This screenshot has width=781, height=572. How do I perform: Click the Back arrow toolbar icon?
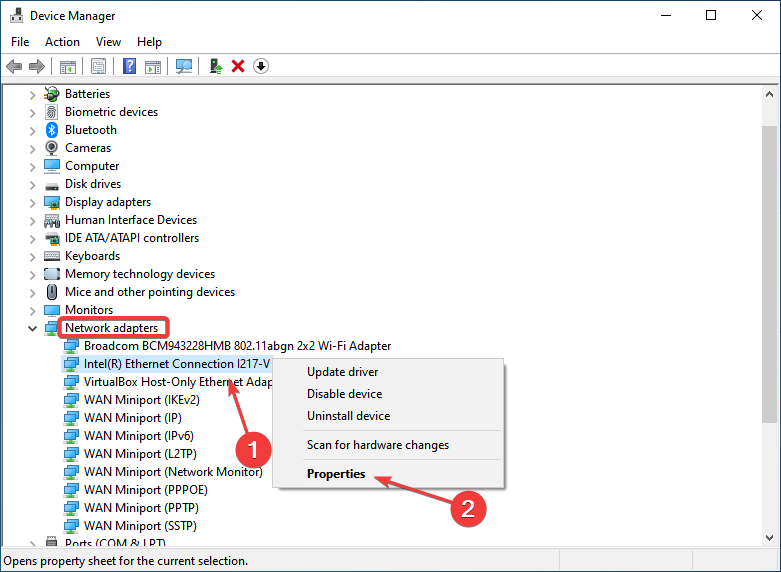(14, 66)
